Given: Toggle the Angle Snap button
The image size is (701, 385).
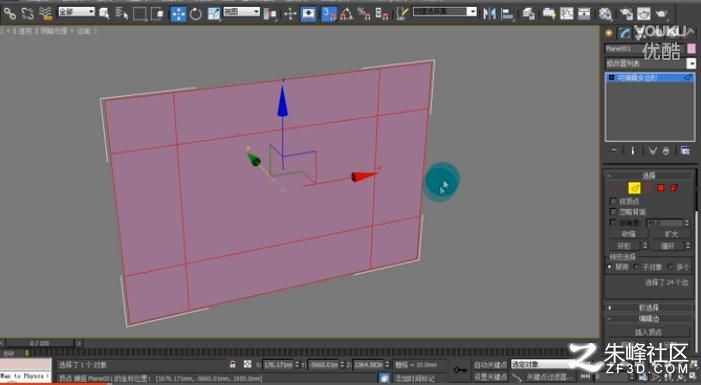Looking at the screenshot, I should click(346, 14).
